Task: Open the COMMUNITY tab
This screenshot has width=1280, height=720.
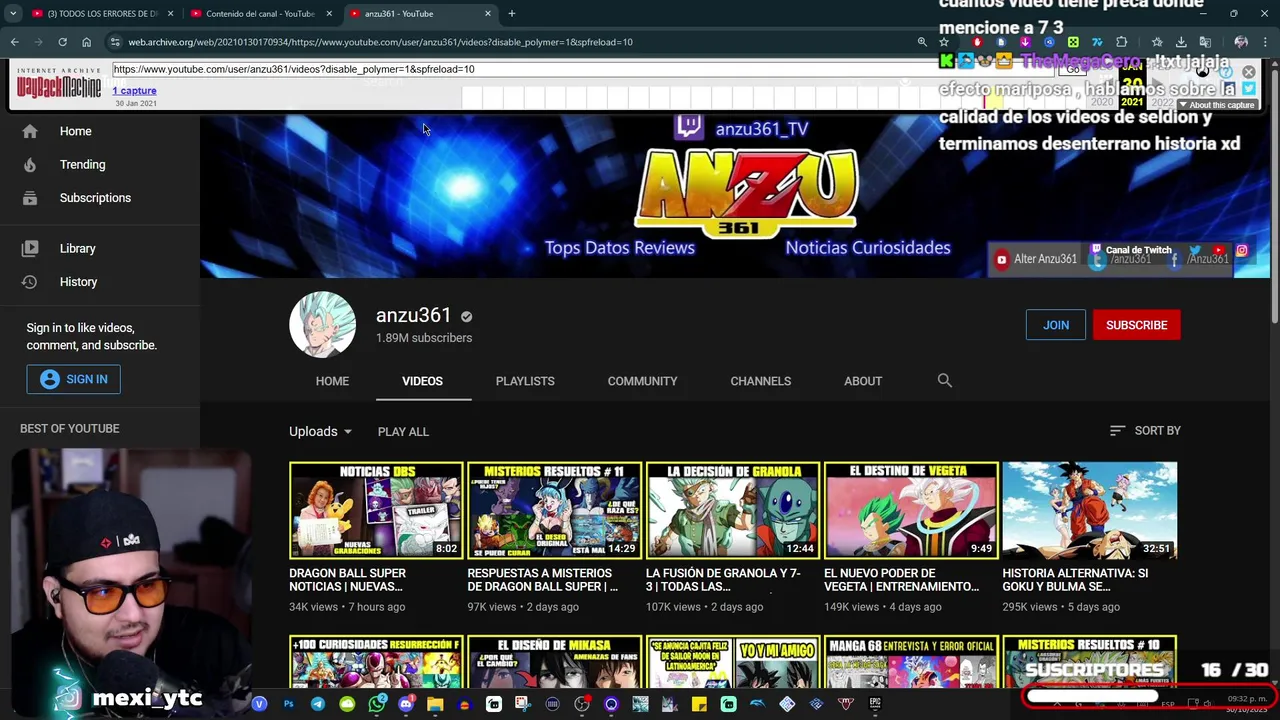Action: click(642, 381)
